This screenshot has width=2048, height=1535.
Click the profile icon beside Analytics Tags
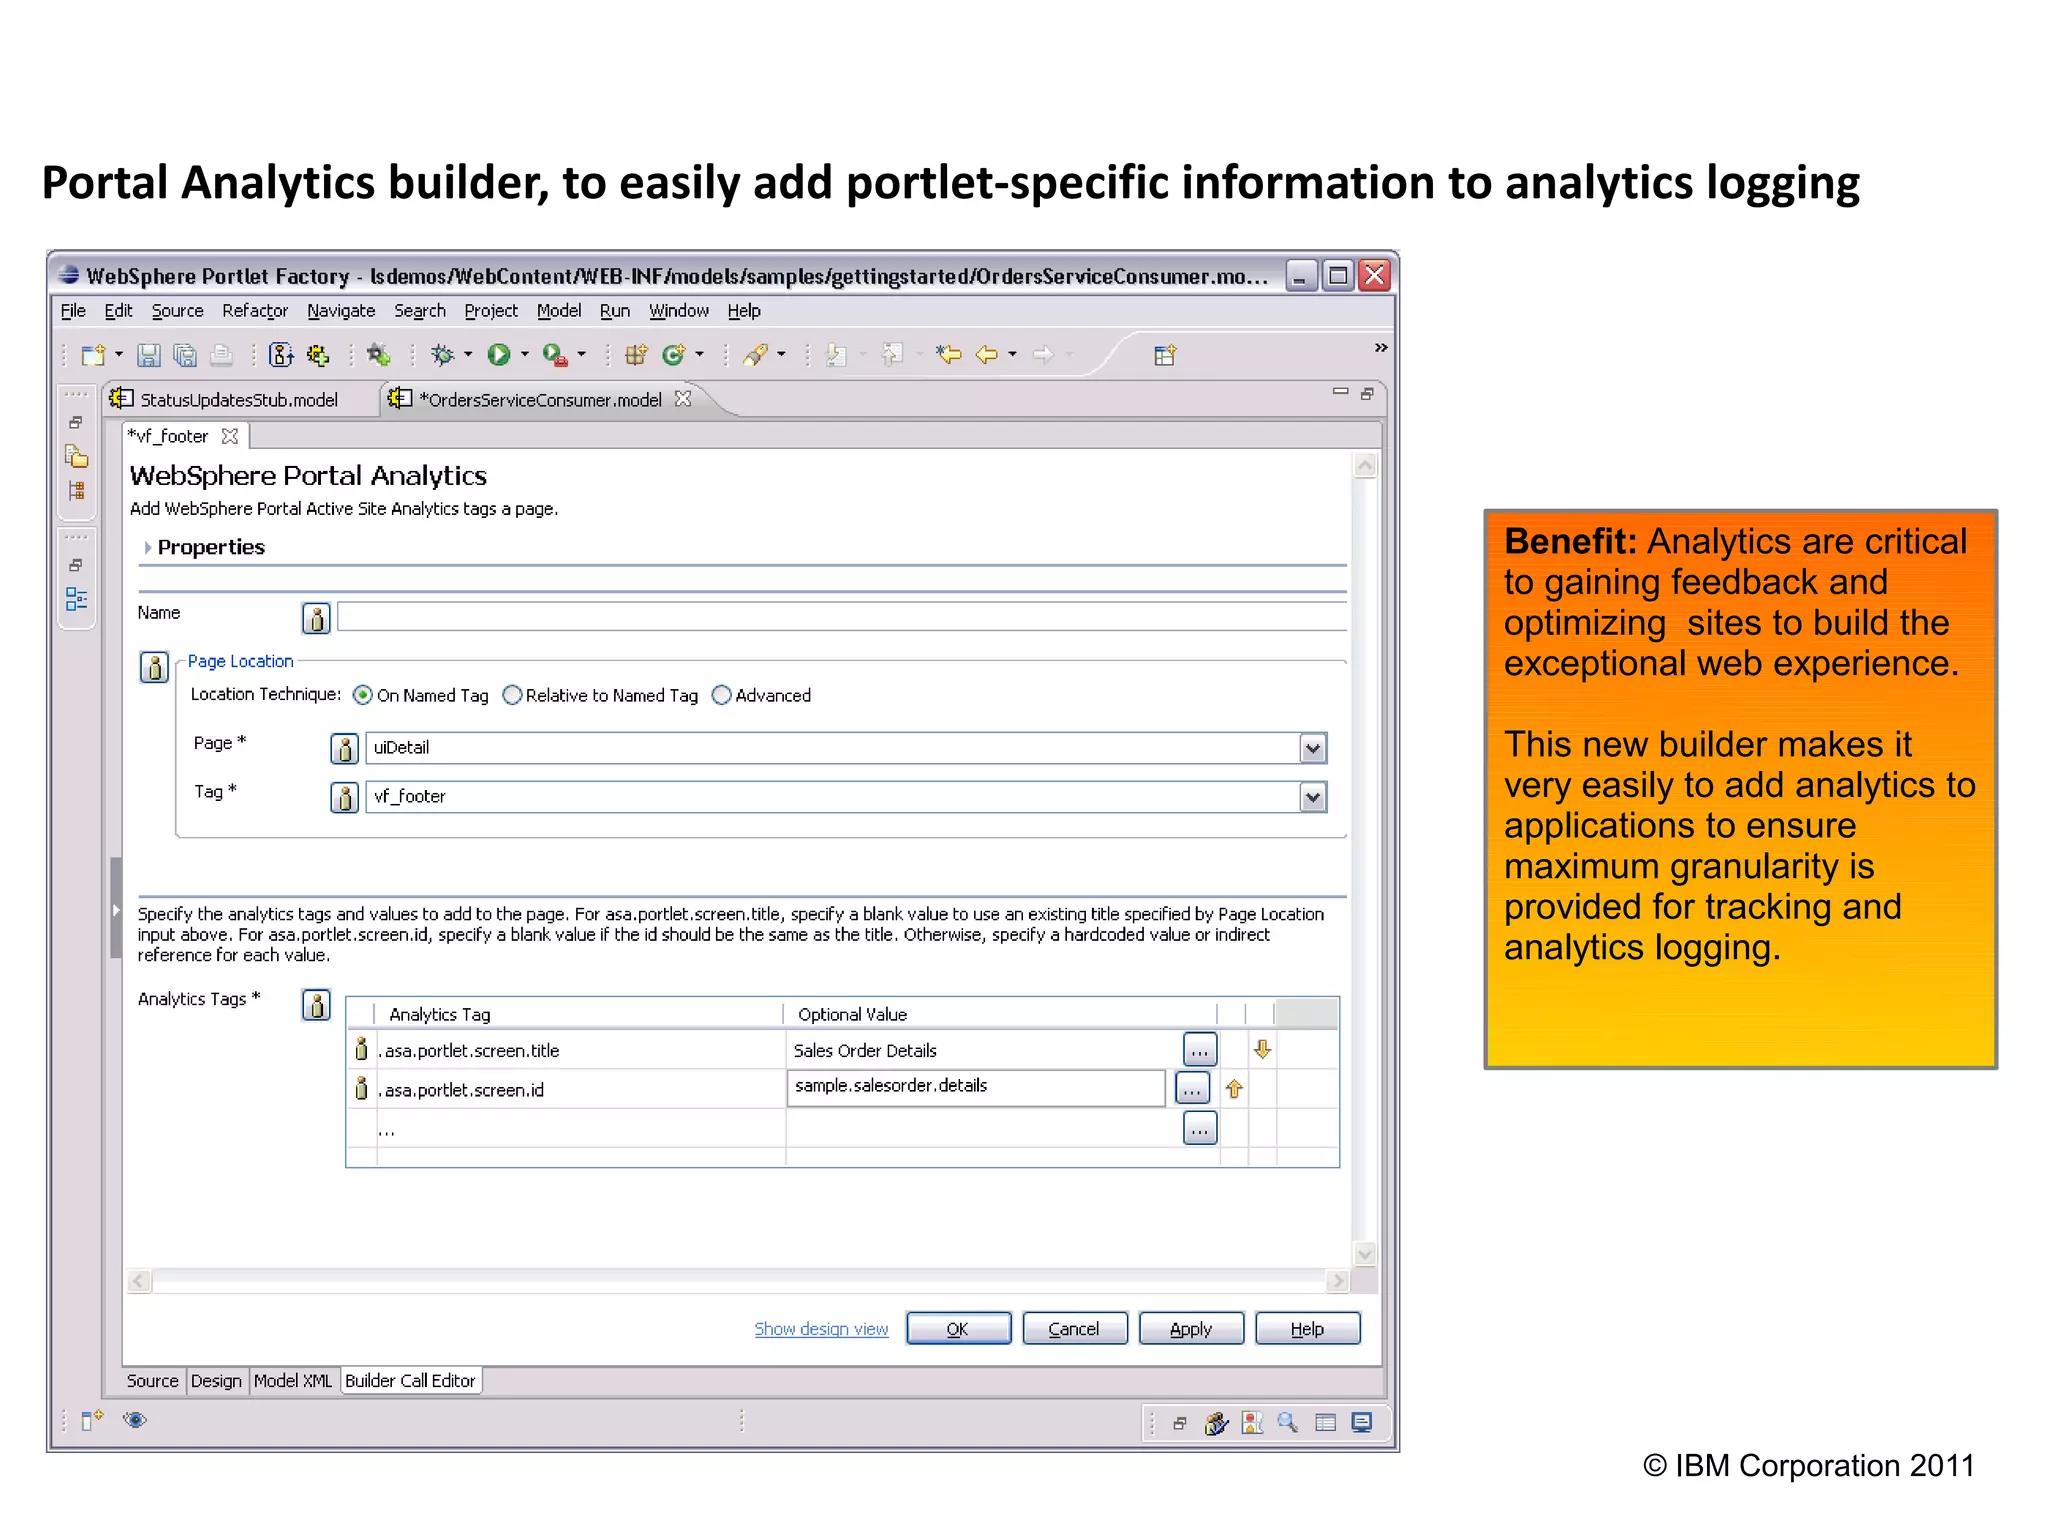pos(316,1005)
